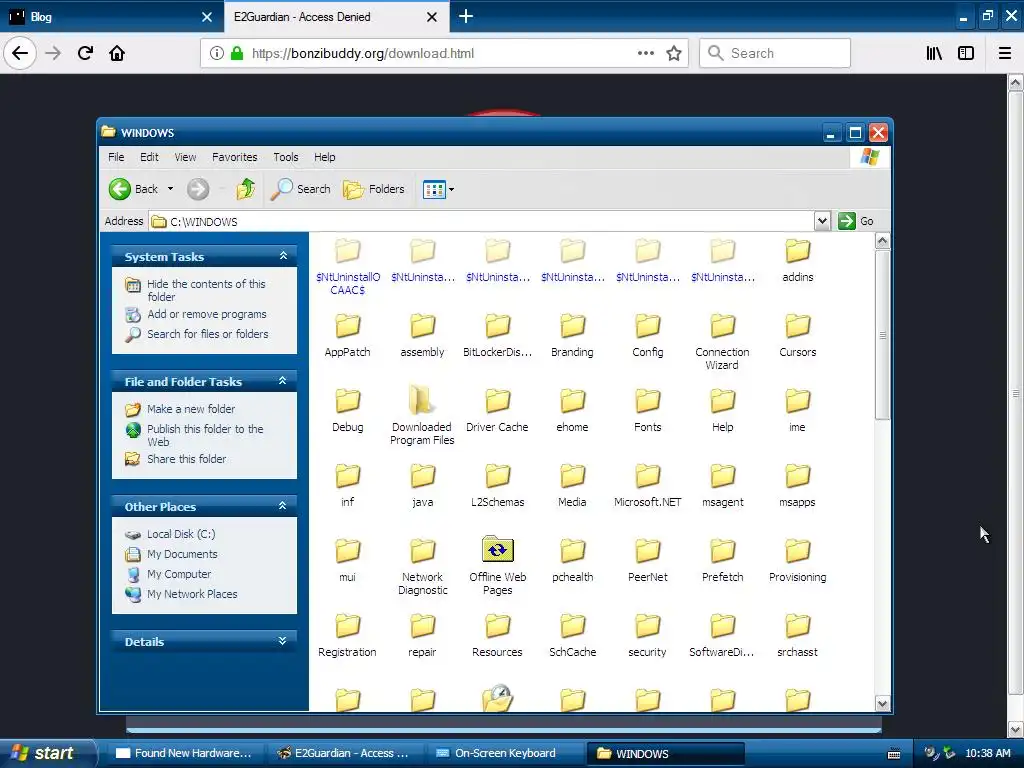Go back in the WINDOWS explorer window

pos(133,189)
